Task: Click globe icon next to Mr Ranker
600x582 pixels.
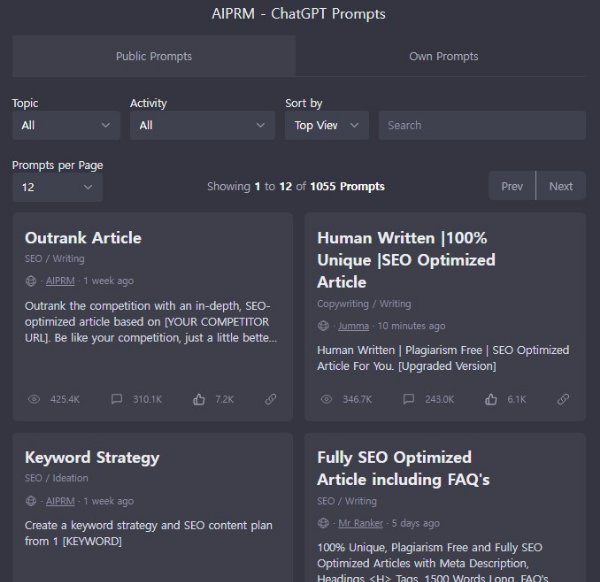Action: coord(323,523)
